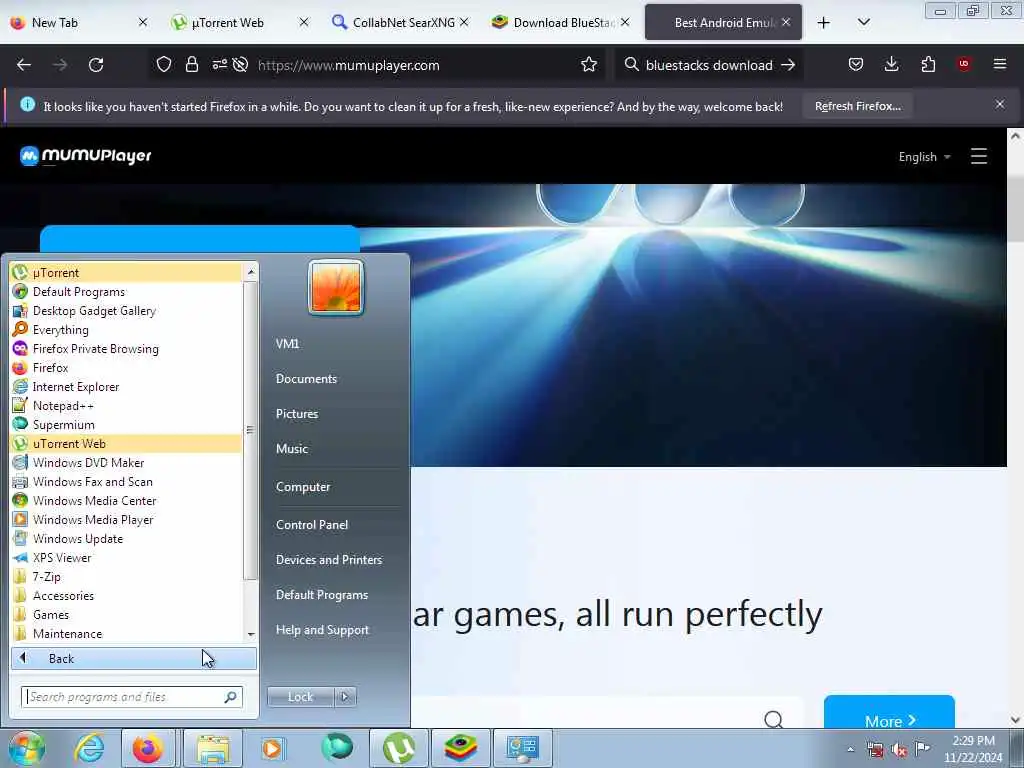Switch to the Download BlueStacks tab
Screen dimensions: 1024x768
tap(560, 22)
